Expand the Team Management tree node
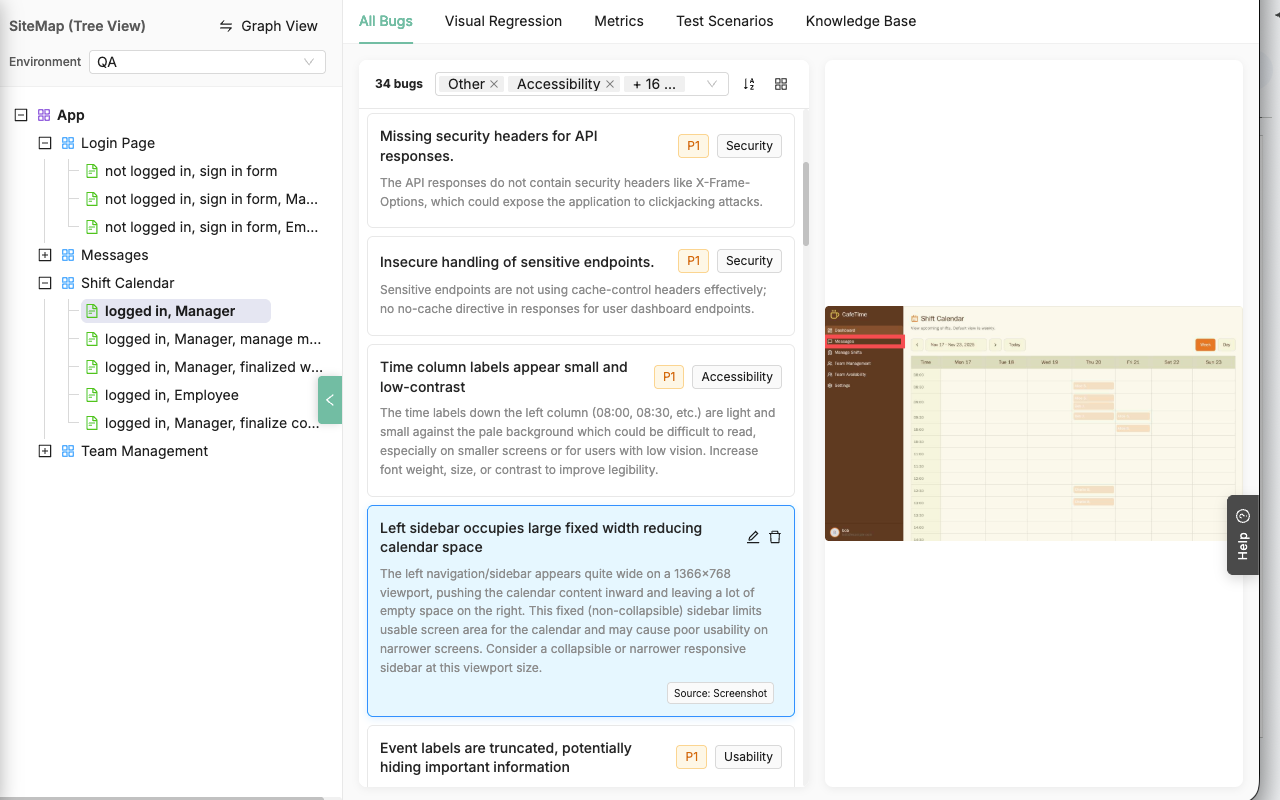This screenshot has height=800, width=1280. click(45, 451)
